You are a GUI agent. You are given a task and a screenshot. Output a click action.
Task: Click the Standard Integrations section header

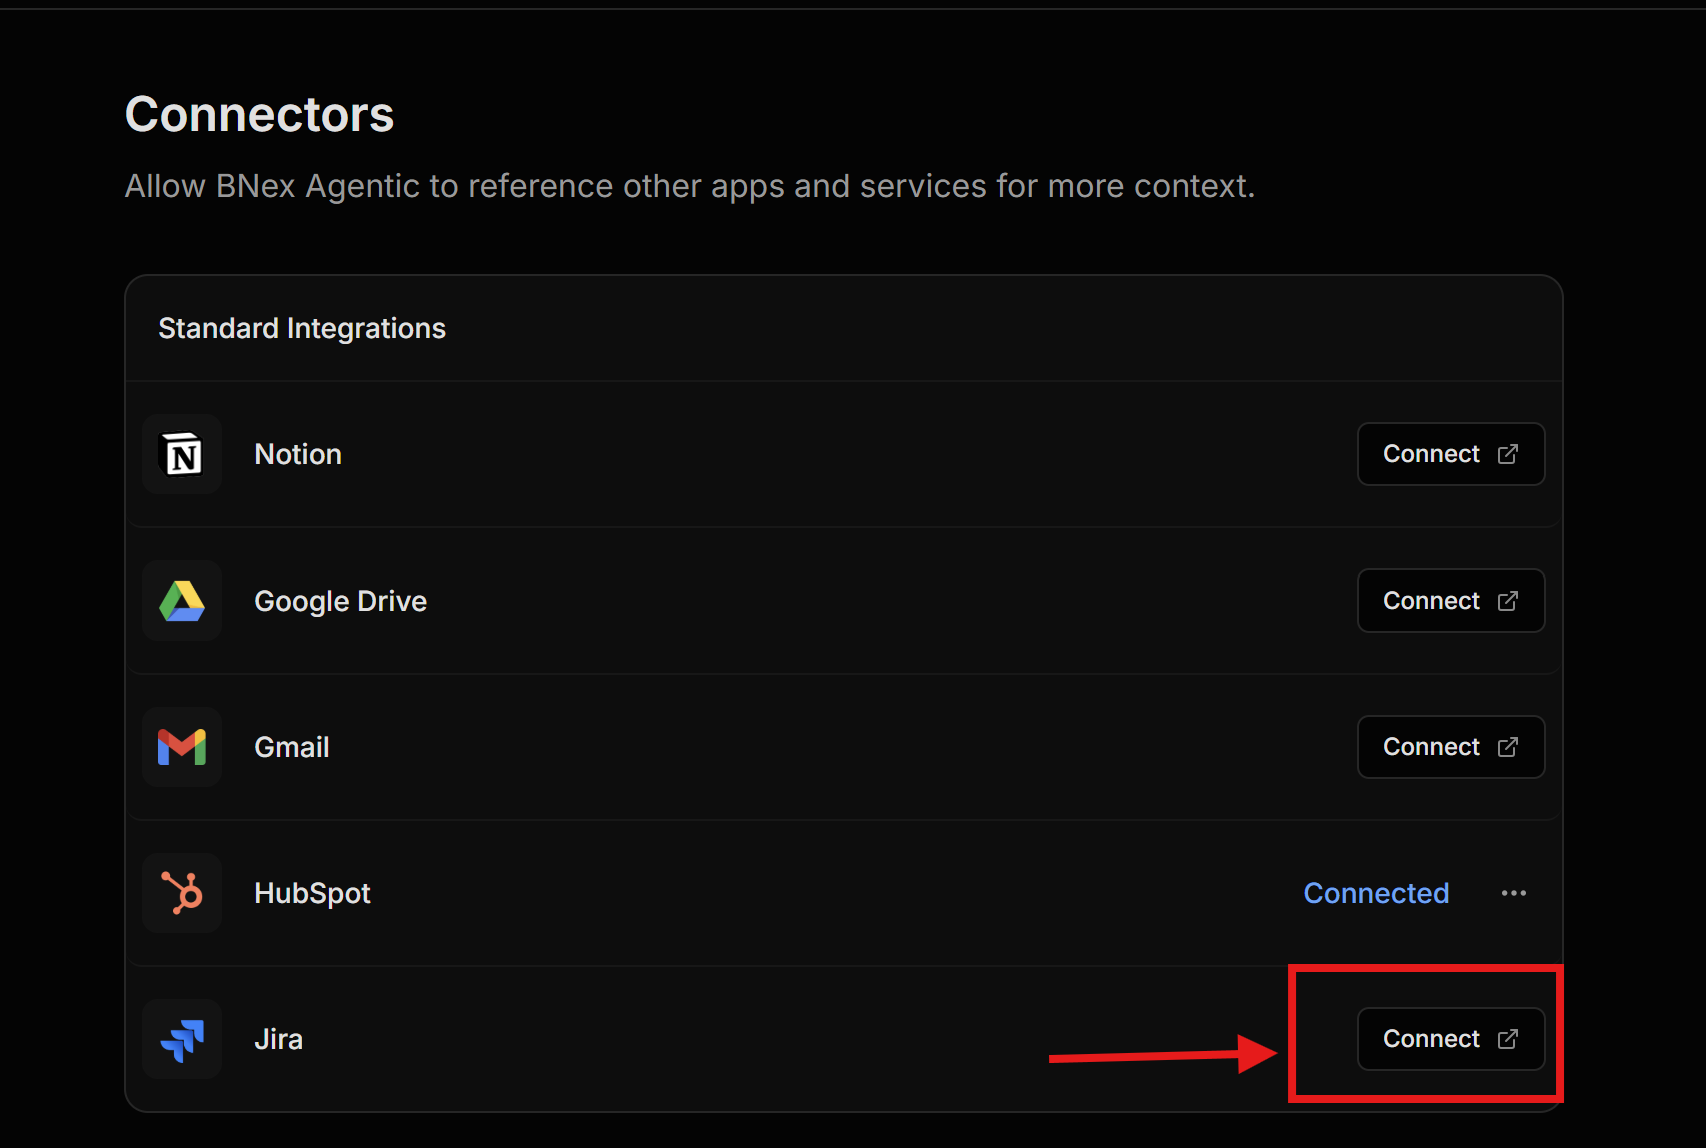[x=302, y=328]
